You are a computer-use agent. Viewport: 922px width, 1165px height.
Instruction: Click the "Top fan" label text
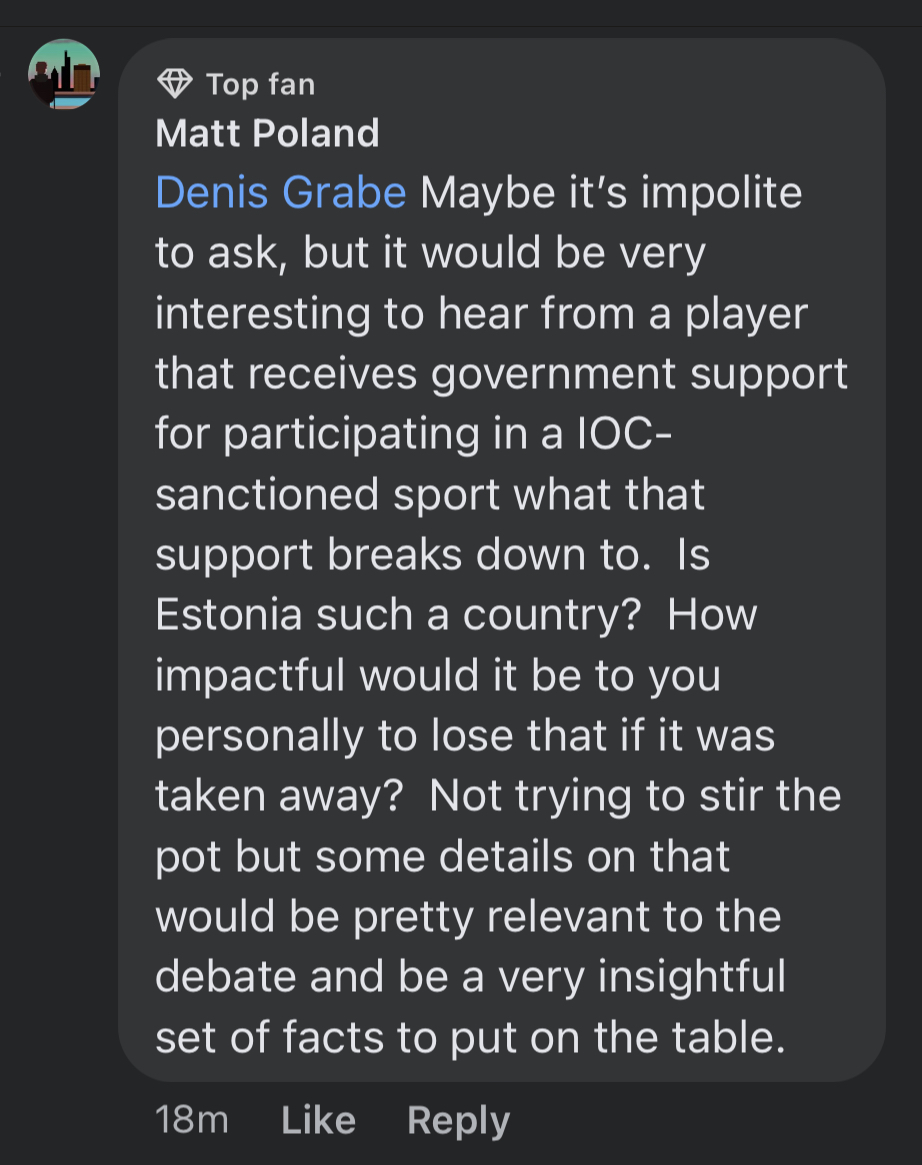tap(260, 85)
